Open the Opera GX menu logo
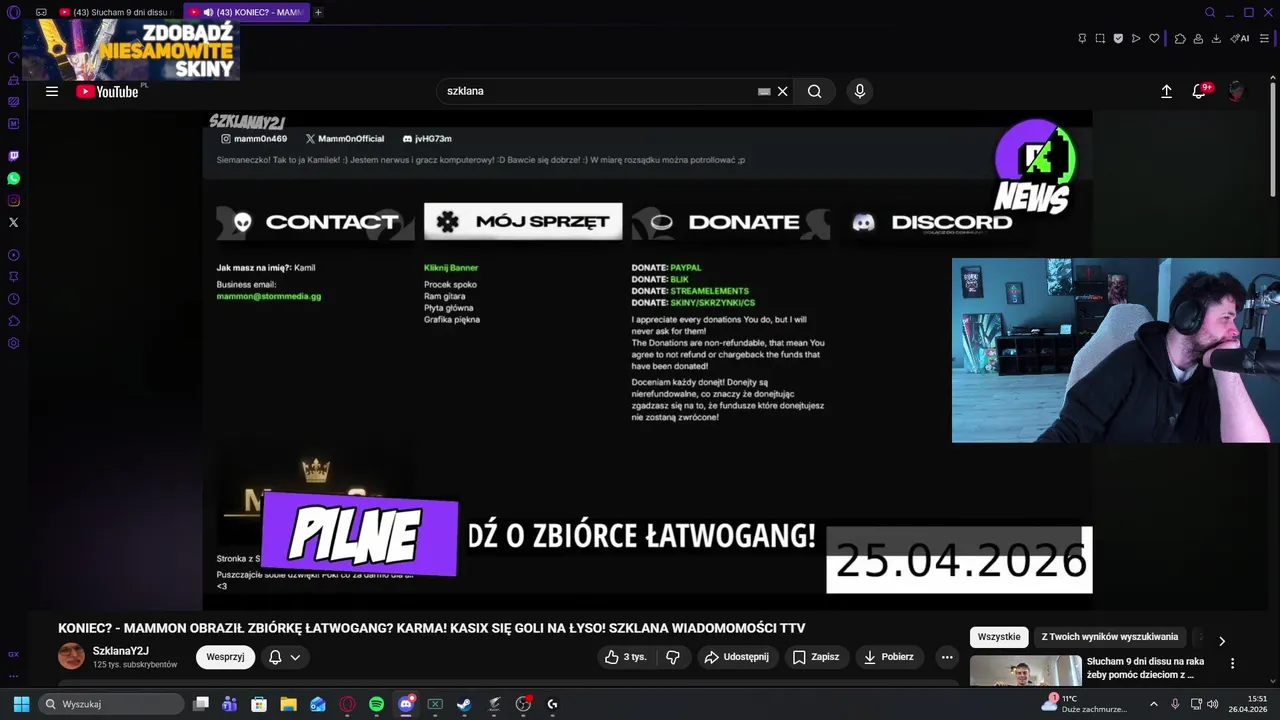Screen dimensions: 1280x720 (x=13, y=12)
